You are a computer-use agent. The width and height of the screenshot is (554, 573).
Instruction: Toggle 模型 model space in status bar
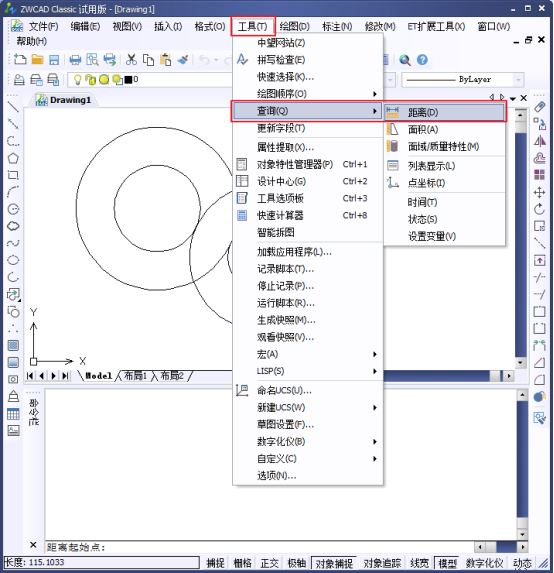(x=447, y=563)
